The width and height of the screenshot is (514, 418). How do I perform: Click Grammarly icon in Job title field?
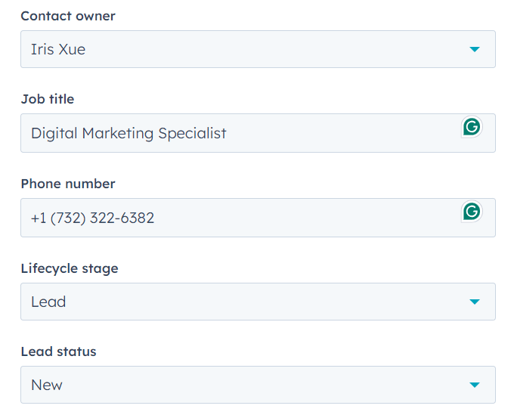pyautogui.click(x=472, y=127)
